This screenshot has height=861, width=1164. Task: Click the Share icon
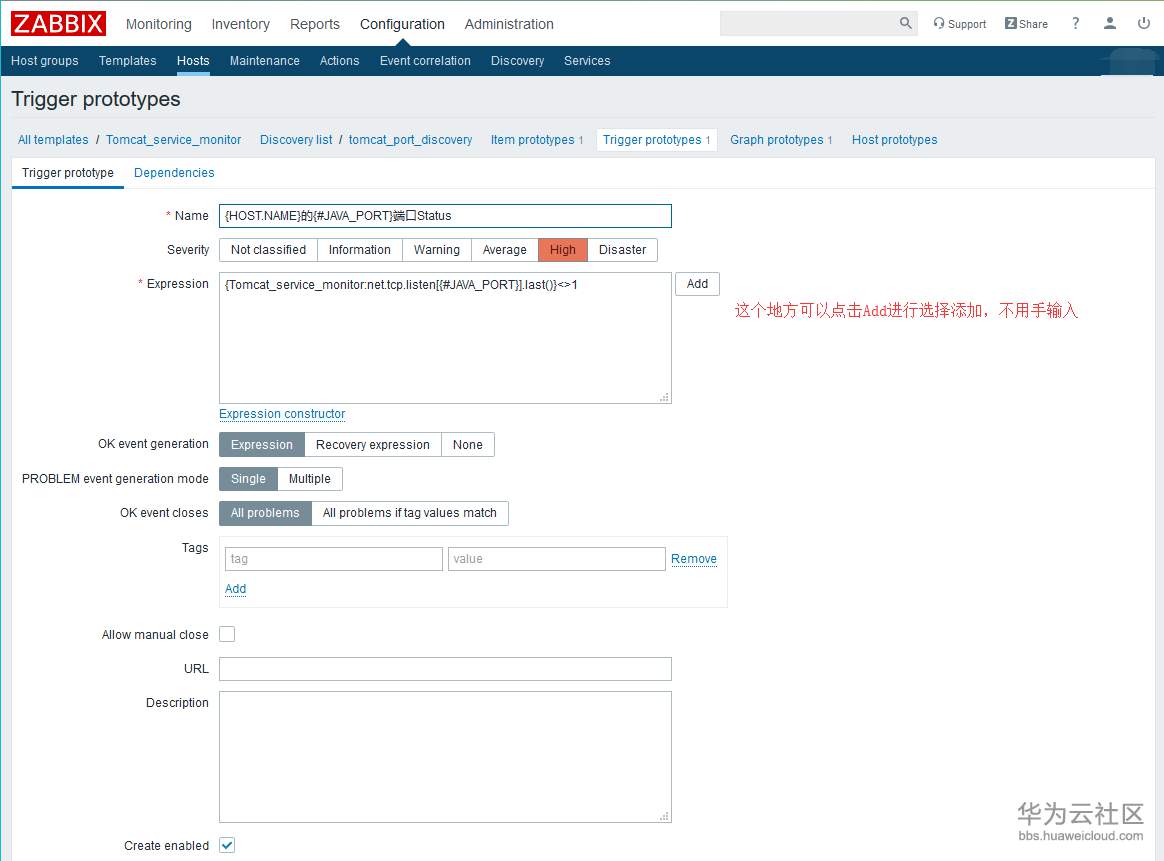(1026, 24)
